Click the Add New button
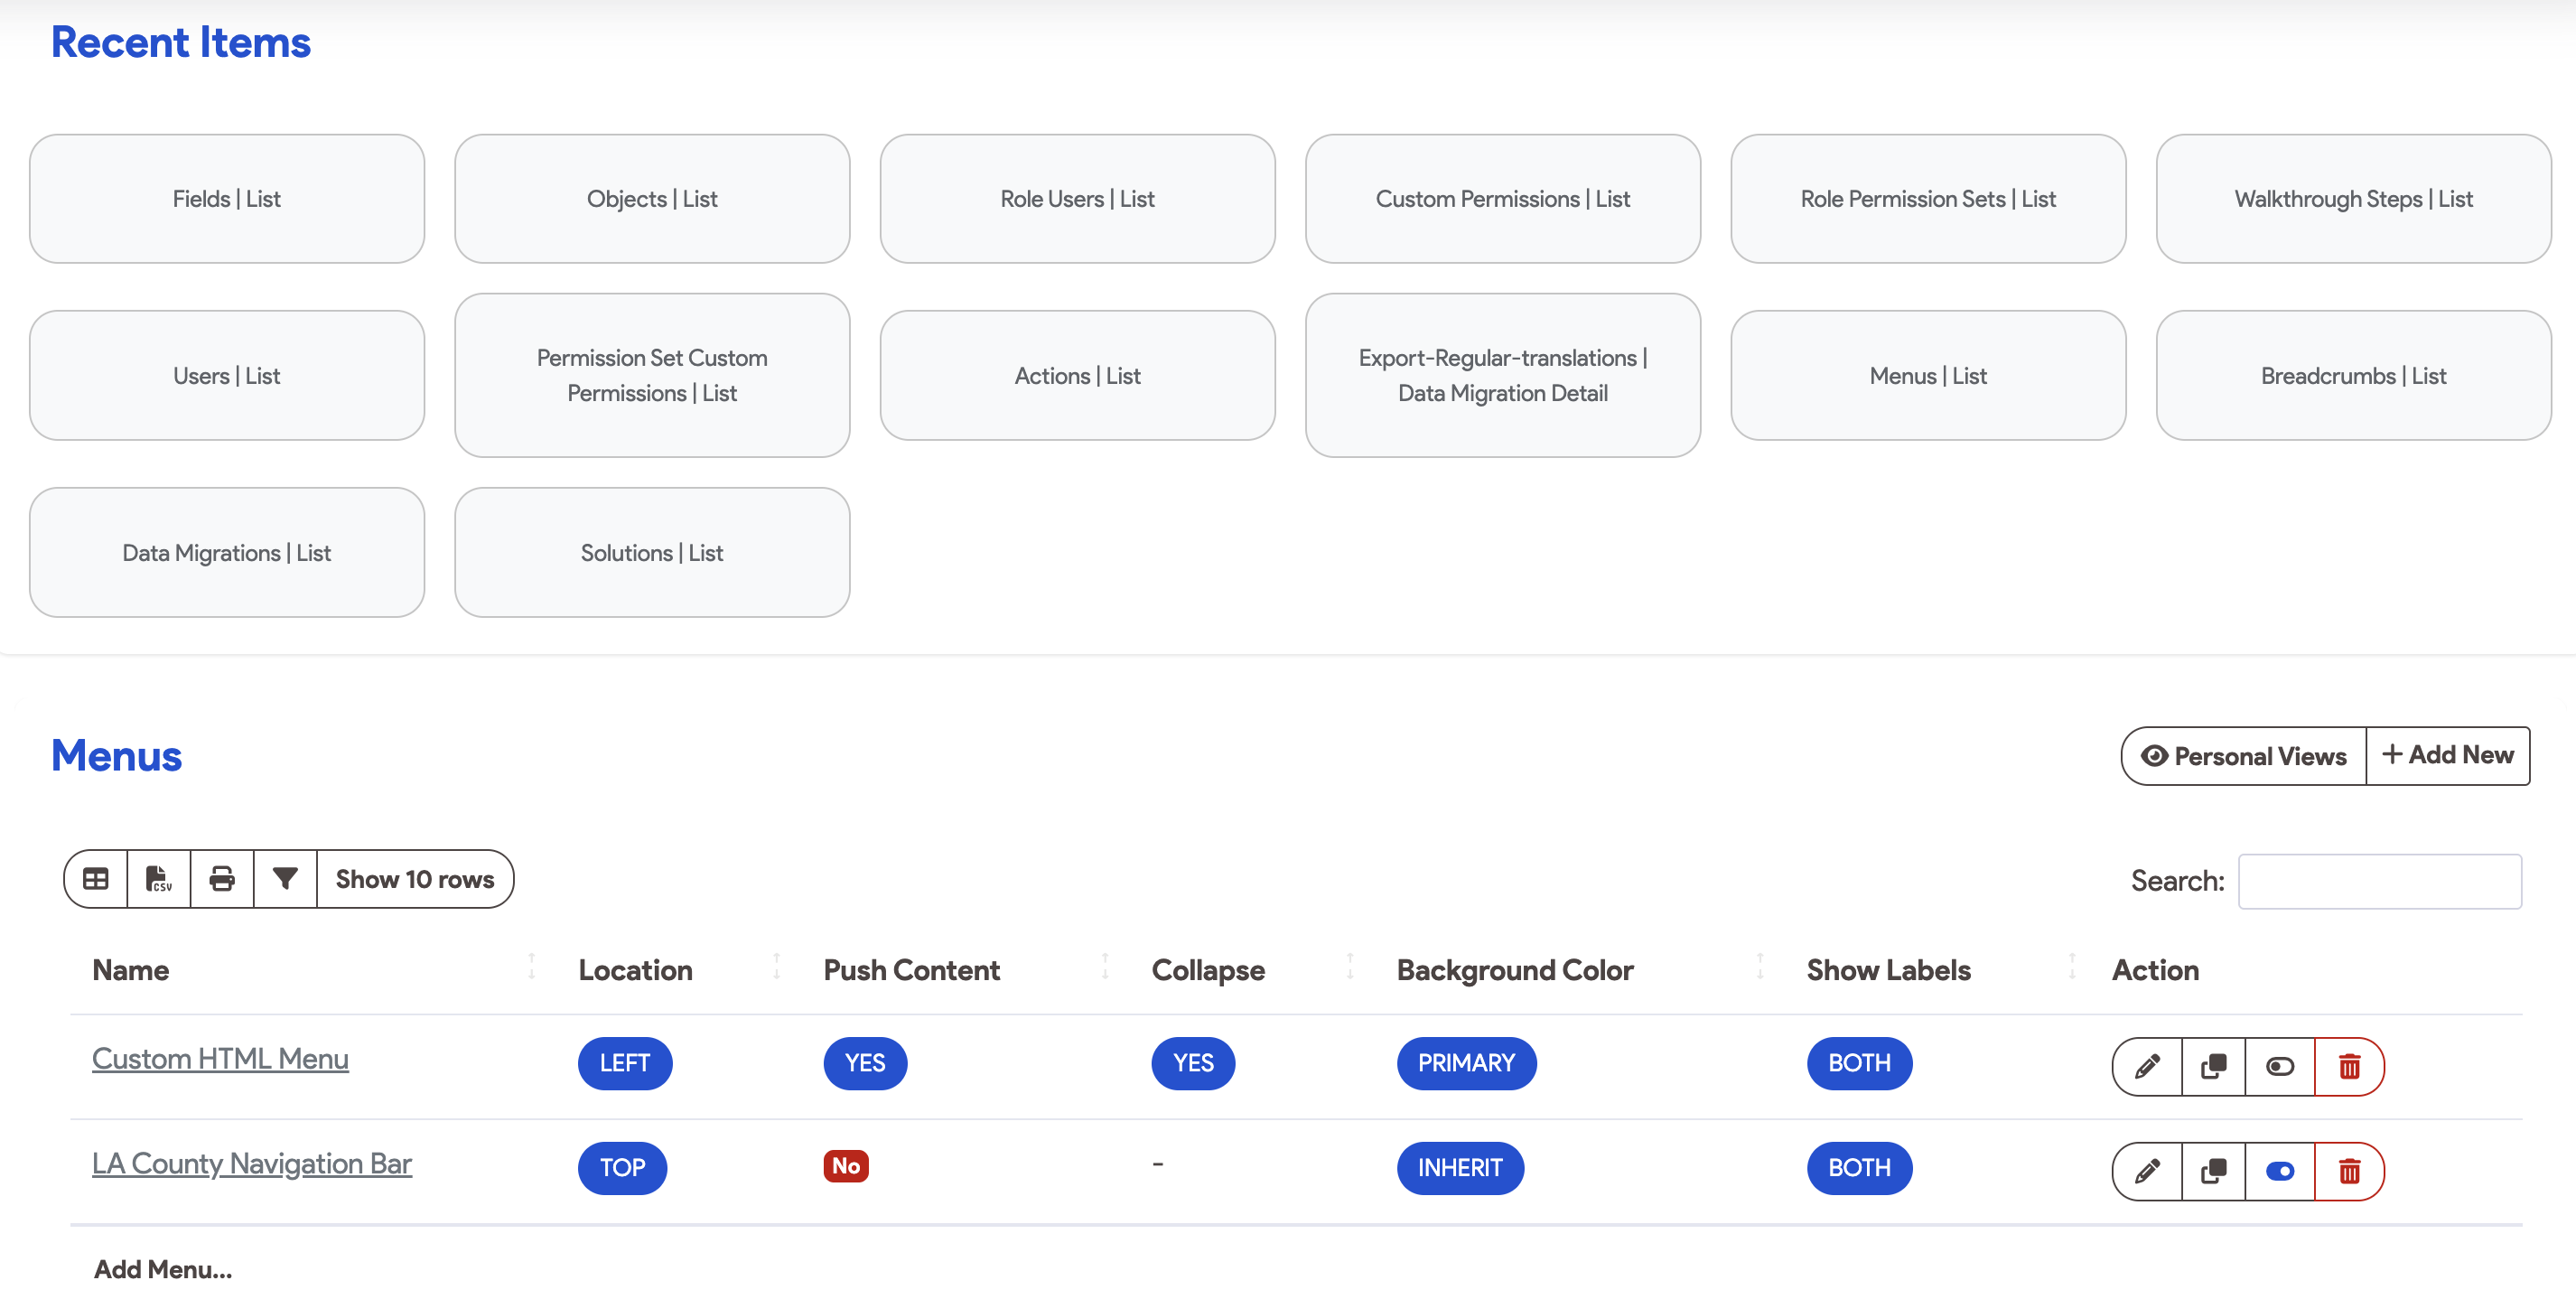Viewport: 2576px width, 1299px height. coord(2448,756)
